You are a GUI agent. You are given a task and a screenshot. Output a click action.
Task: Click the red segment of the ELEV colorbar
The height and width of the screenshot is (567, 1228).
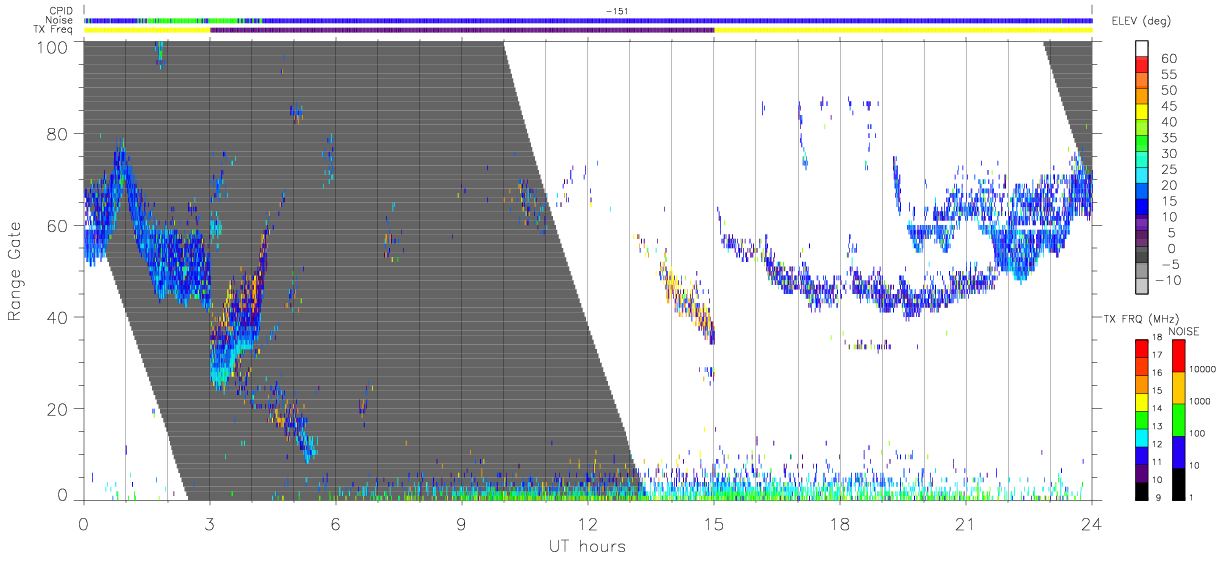1142,65
